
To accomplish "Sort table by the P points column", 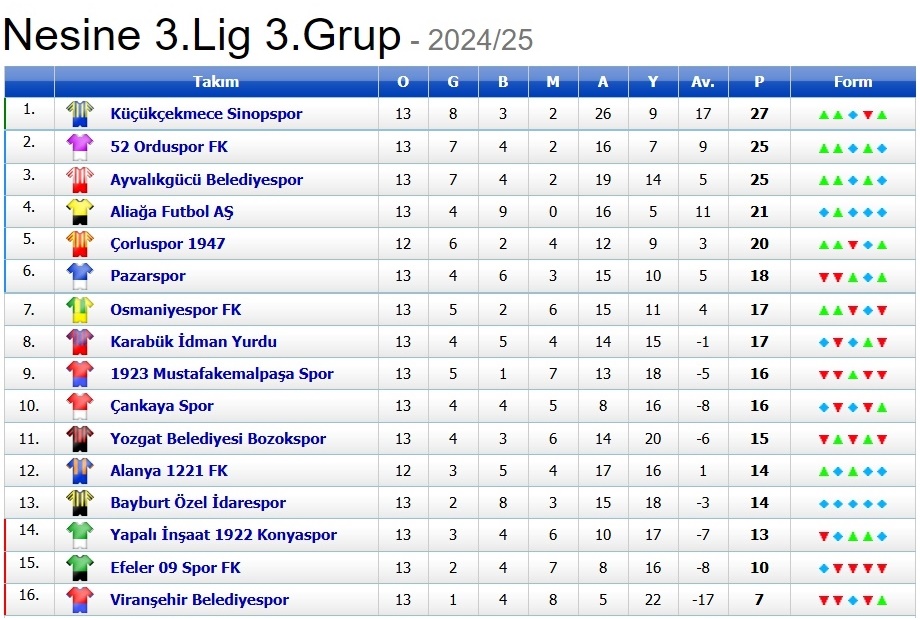I will [759, 82].
